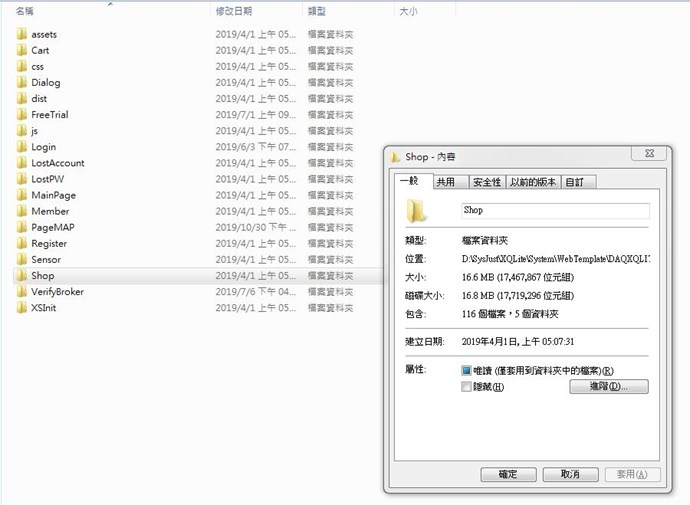The height and width of the screenshot is (505, 690).
Task: Click the Register folder icon
Action: [x=22, y=243]
